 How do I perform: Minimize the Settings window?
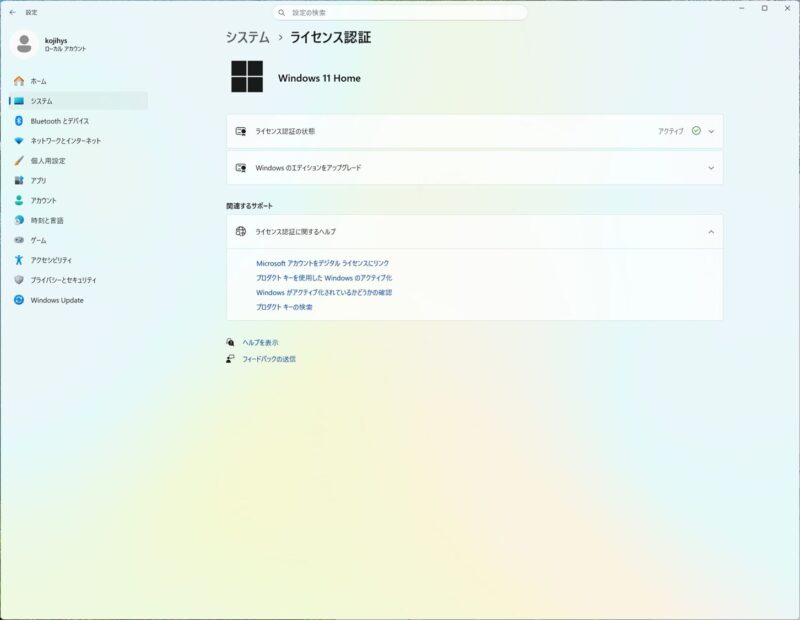click(742, 8)
